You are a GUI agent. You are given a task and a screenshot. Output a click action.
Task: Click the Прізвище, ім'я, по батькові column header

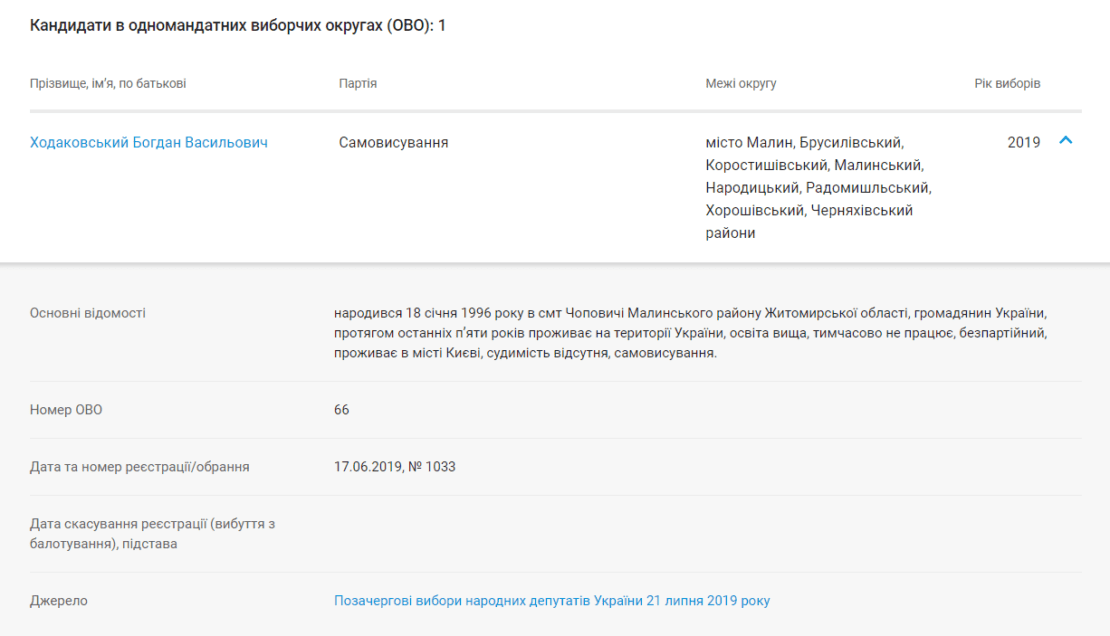(x=108, y=84)
